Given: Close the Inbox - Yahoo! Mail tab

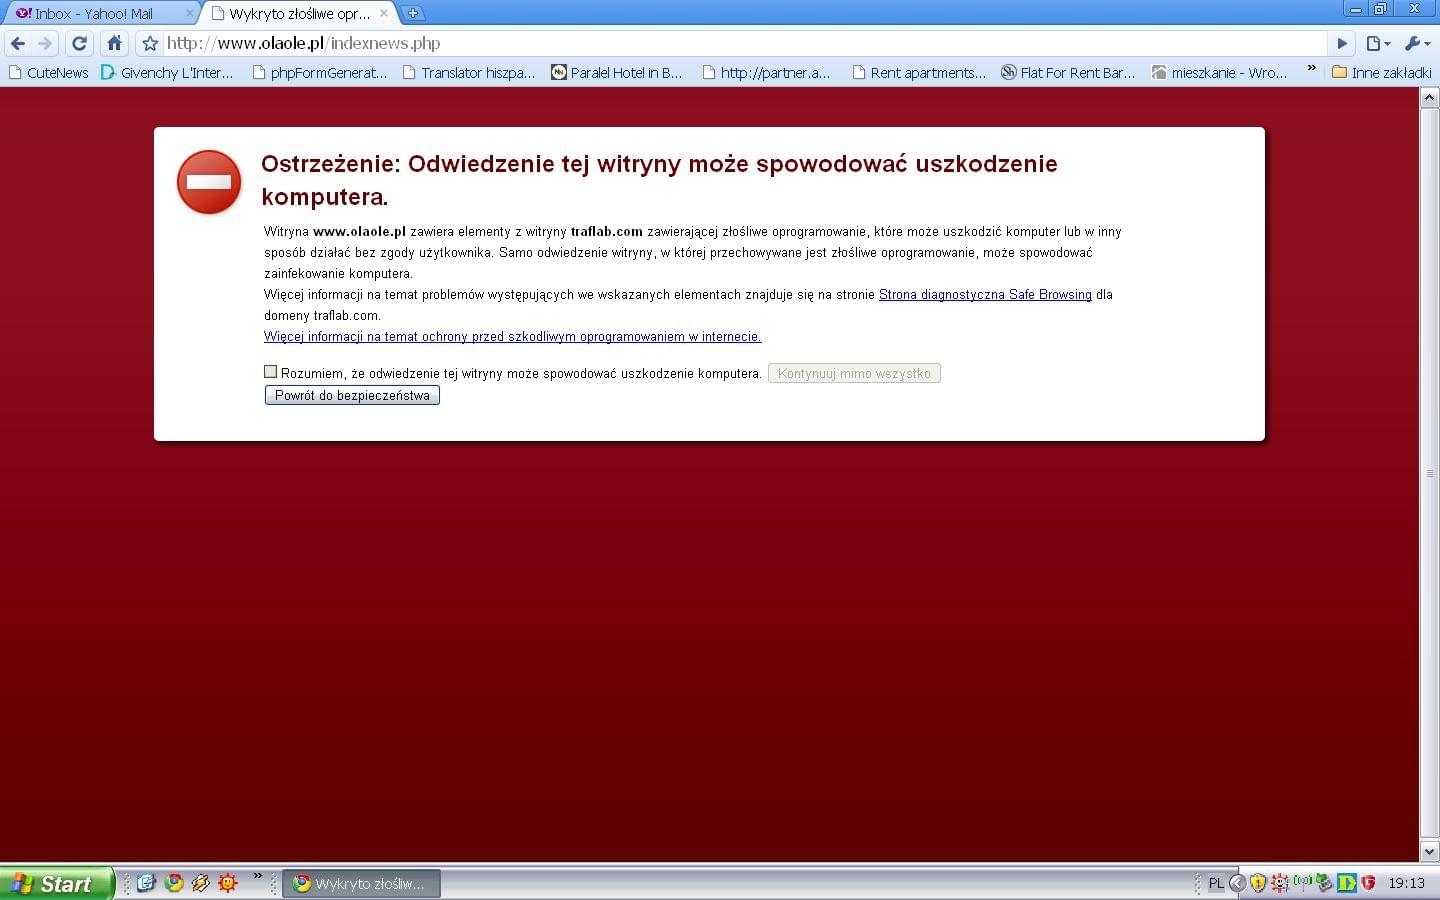Looking at the screenshot, I should coord(189,13).
